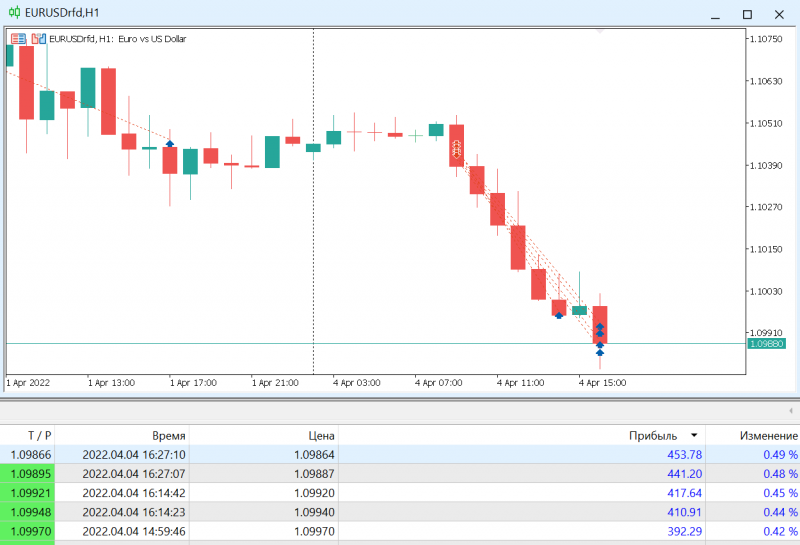Click the change value 0.45 %
The height and width of the screenshot is (545, 800).
(781, 493)
